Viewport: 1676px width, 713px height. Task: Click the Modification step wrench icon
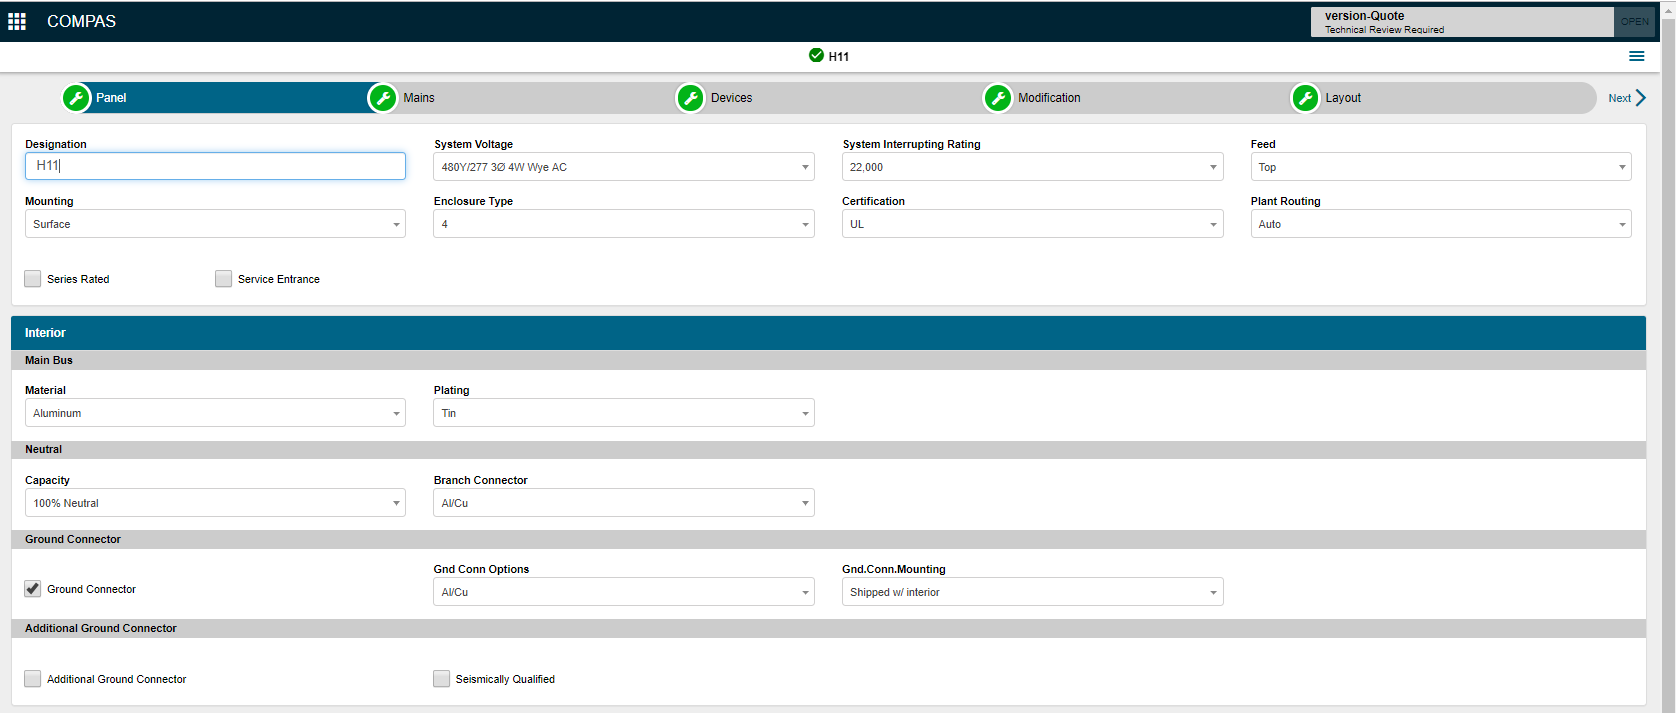[x=998, y=98]
